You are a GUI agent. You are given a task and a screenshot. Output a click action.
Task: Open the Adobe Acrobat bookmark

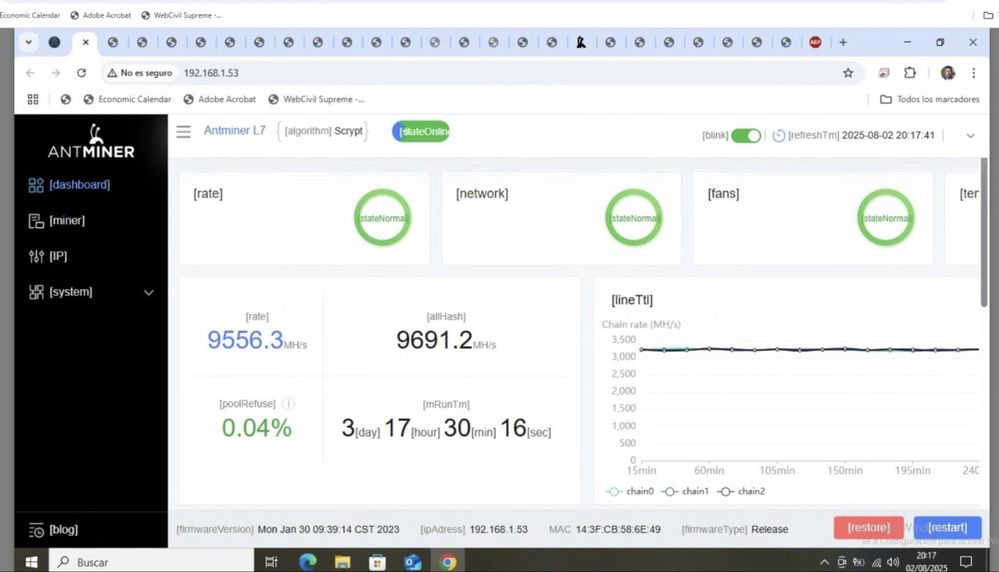click(x=220, y=99)
